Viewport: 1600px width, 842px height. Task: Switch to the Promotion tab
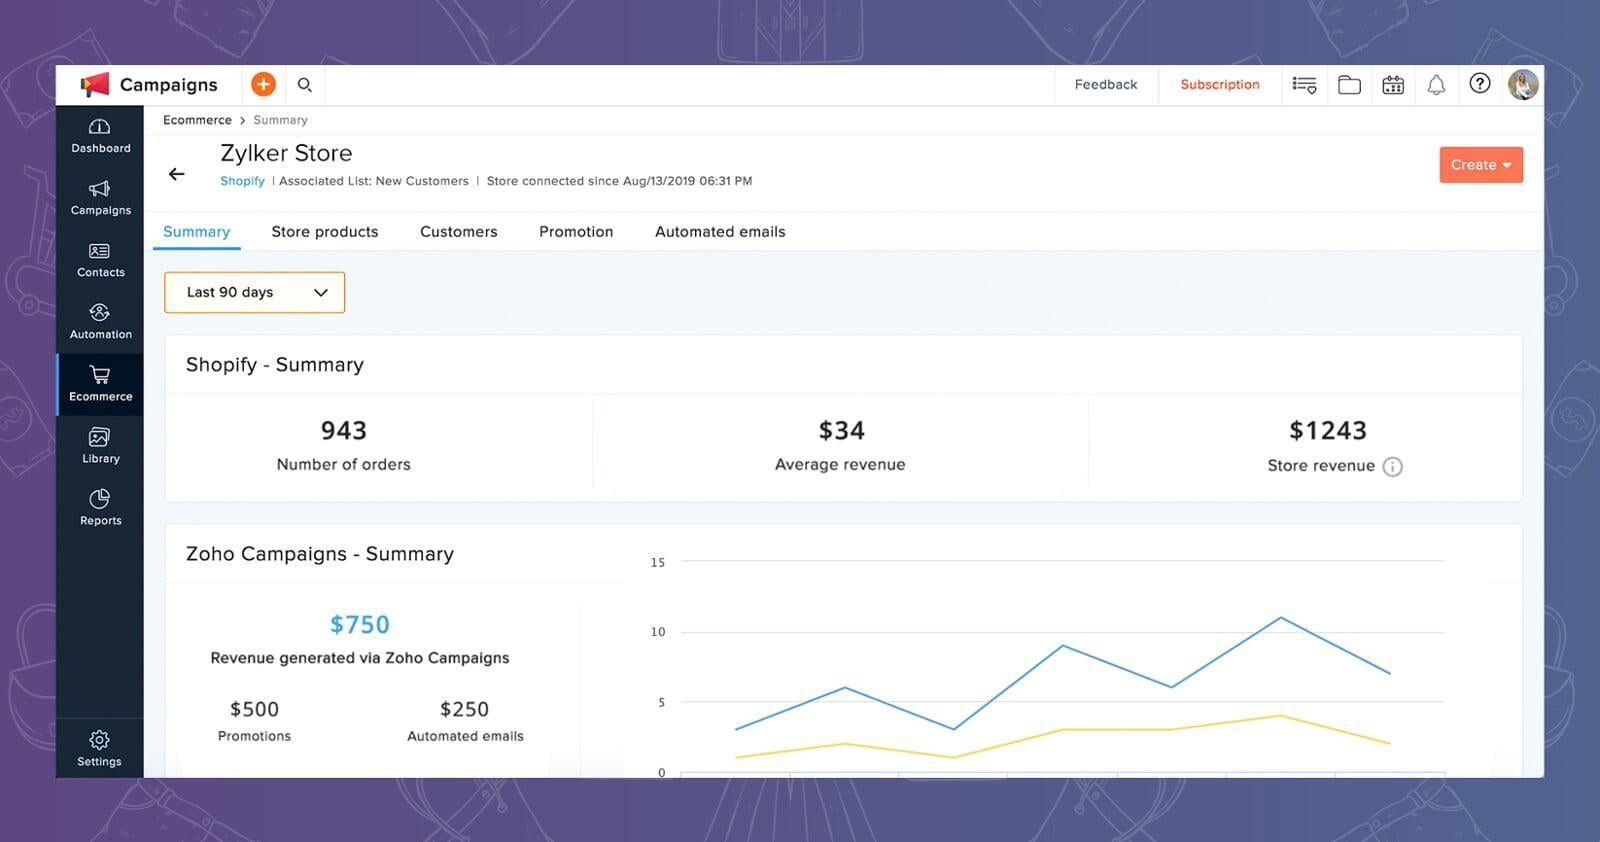[576, 232]
